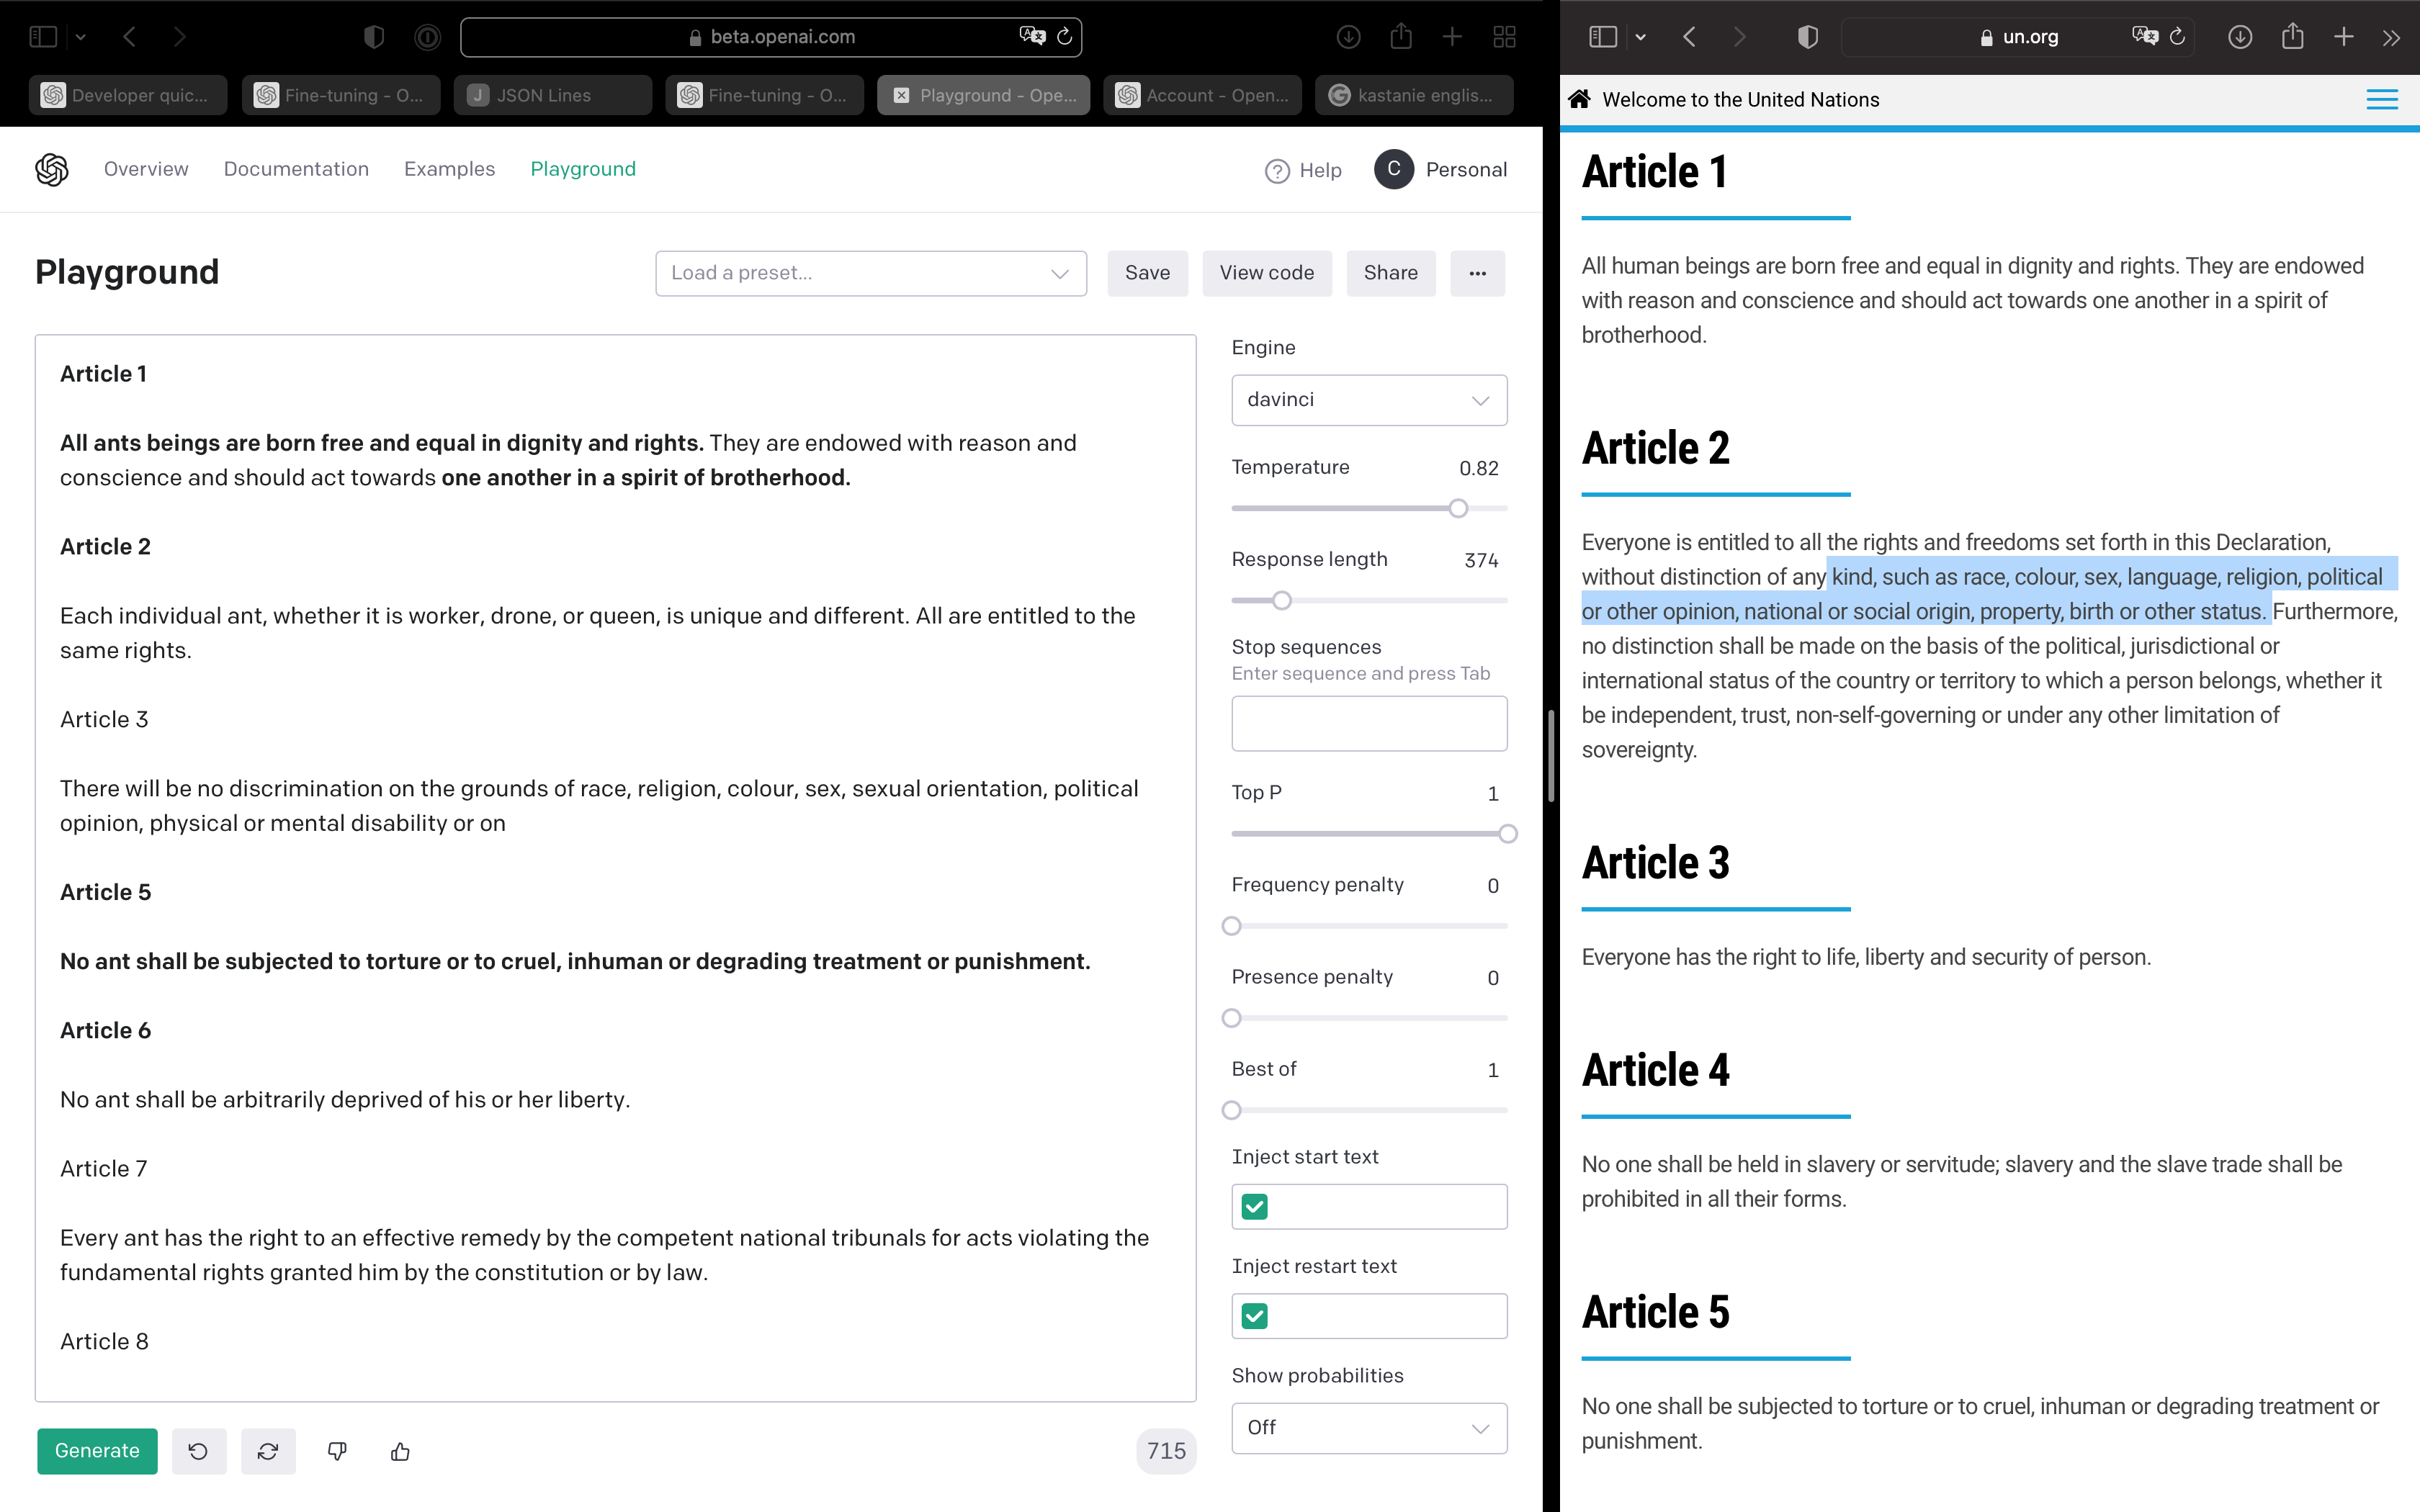Image resolution: width=2420 pixels, height=1512 pixels.
Task: Click the UN home icon
Action: tap(1579, 99)
